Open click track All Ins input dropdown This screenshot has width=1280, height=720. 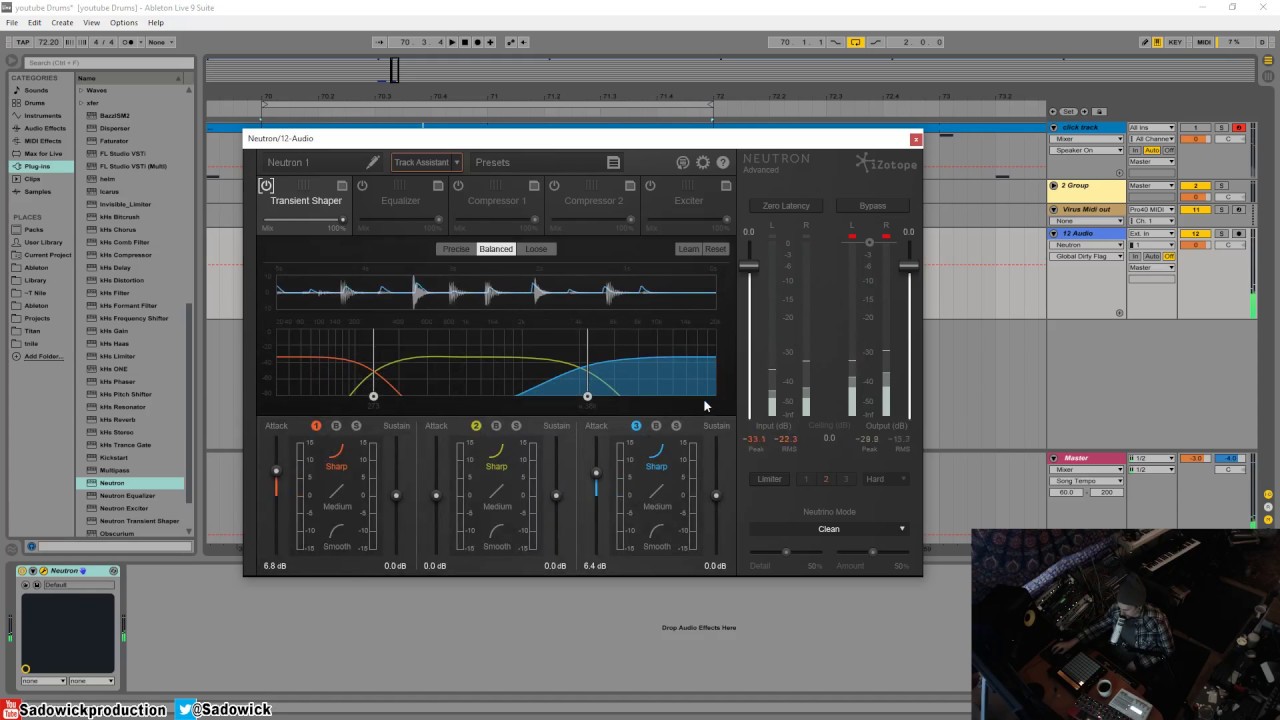click(x=1152, y=128)
